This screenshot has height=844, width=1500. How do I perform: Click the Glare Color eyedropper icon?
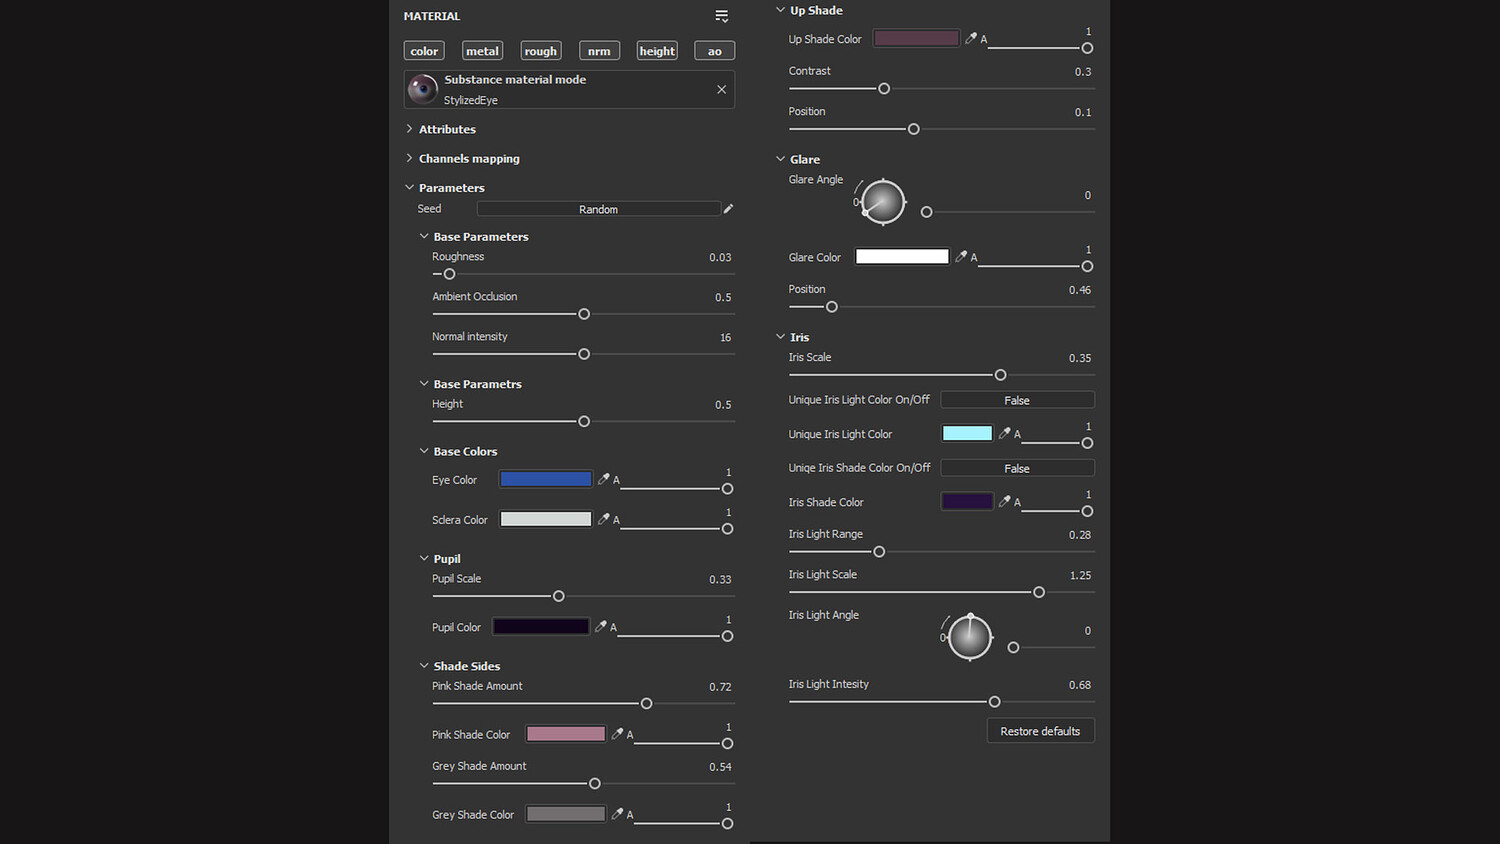(960, 257)
